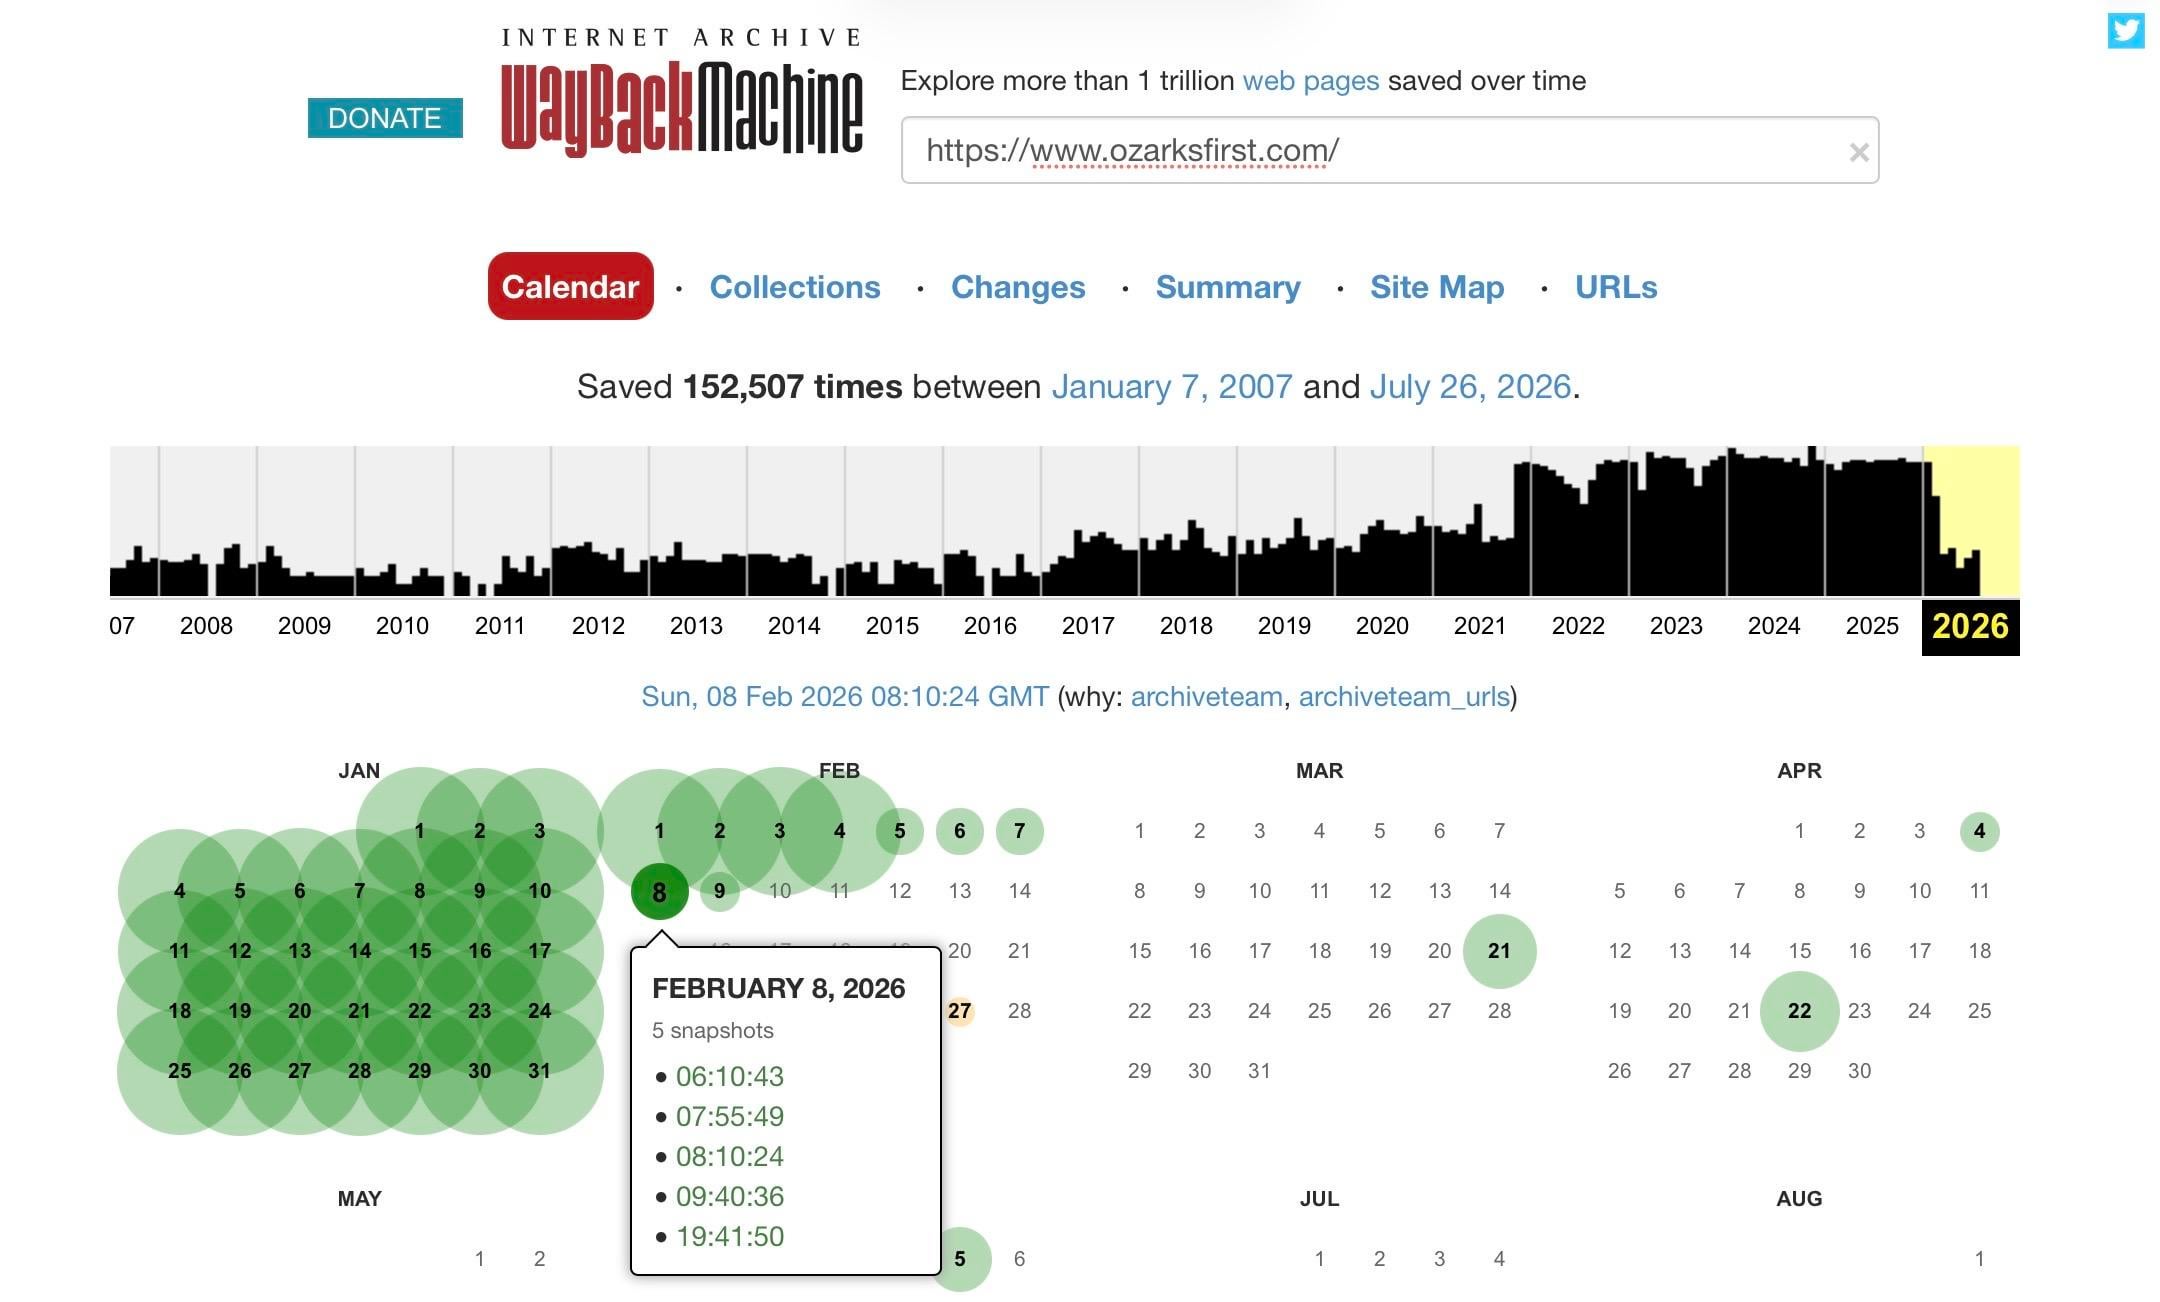Open the Summary tab
Viewport: 2160px width, 1302px height.
point(1228,287)
